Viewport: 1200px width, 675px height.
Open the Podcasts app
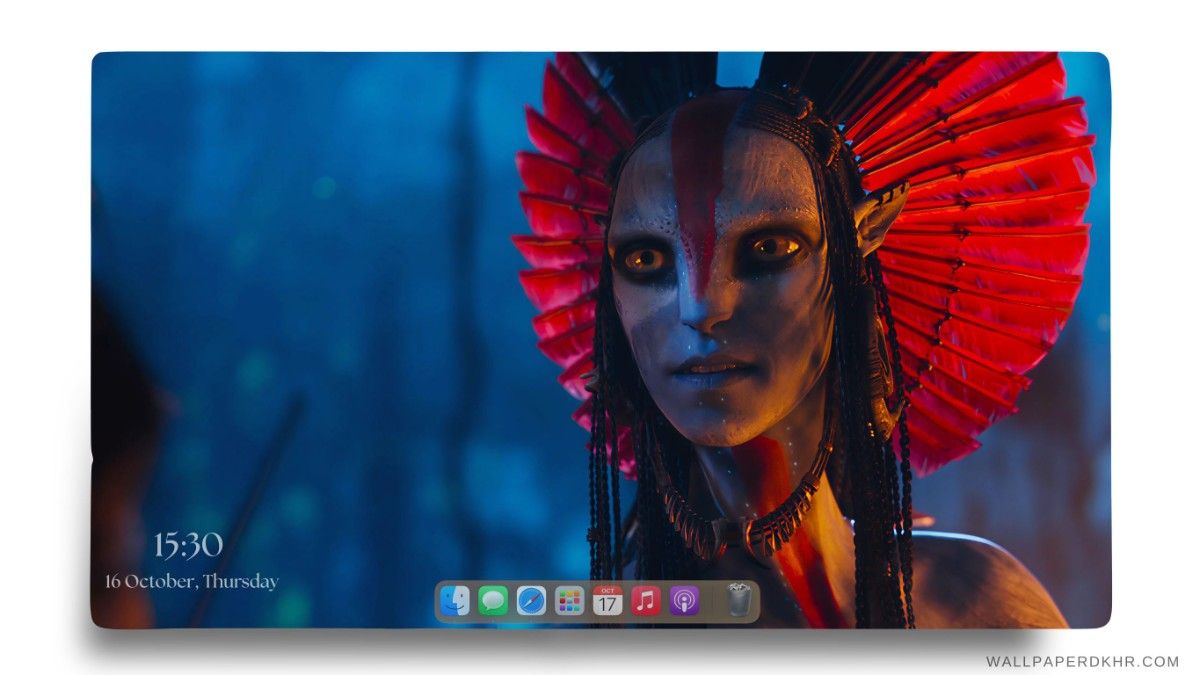tap(684, 601)
